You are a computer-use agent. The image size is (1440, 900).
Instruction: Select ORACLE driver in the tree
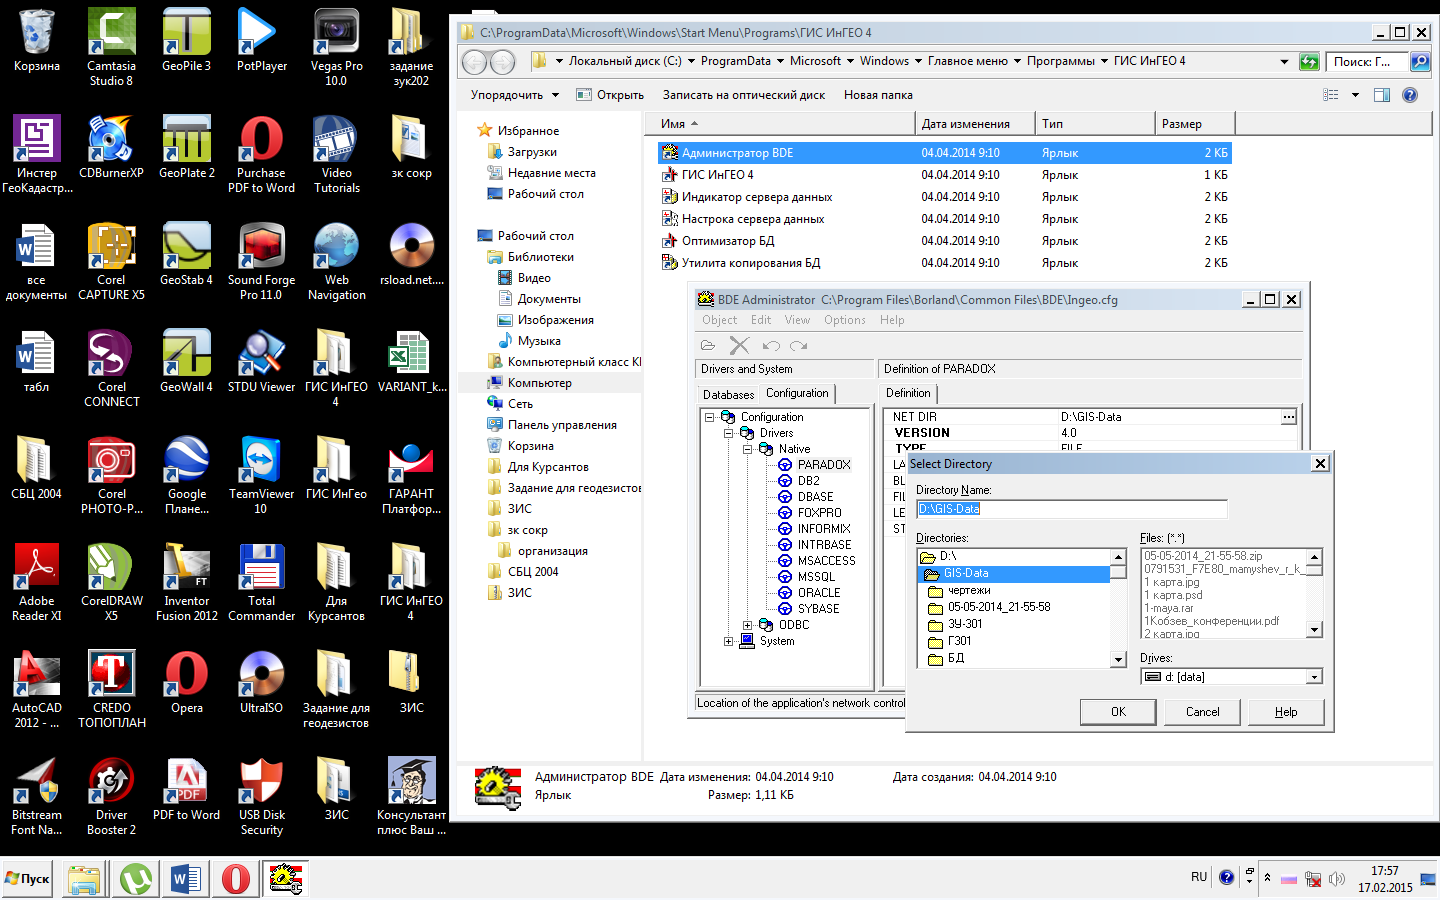[819, 593]
